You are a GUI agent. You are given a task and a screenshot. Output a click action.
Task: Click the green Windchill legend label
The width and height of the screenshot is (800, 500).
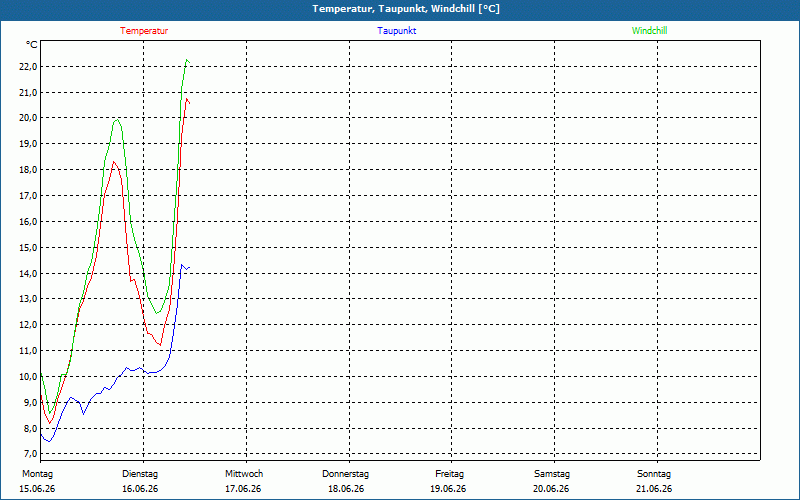pyautogui.click(x=649, y=31)
